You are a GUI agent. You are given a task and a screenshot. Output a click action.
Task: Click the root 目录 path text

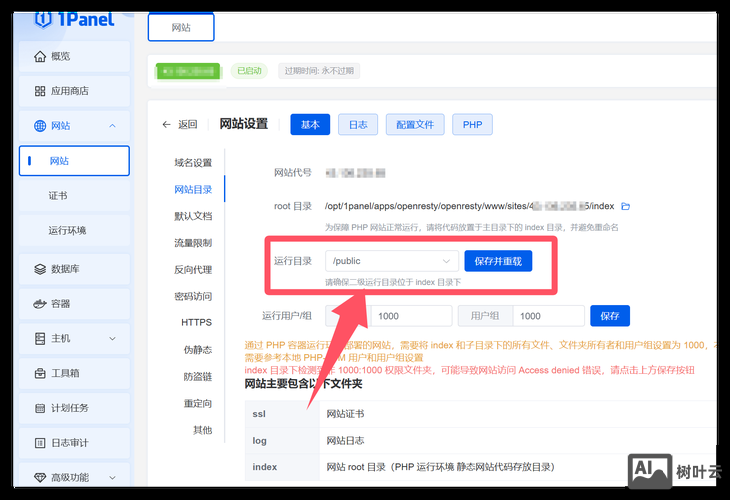pyautogui.click(x=469, y=206)
